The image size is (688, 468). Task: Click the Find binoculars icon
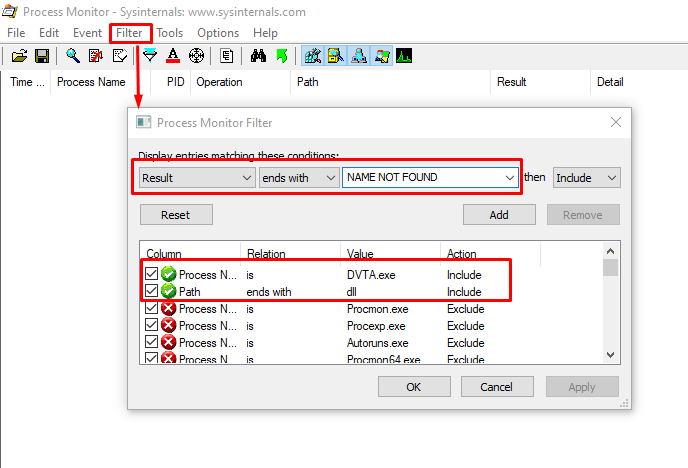coord(258,56)
